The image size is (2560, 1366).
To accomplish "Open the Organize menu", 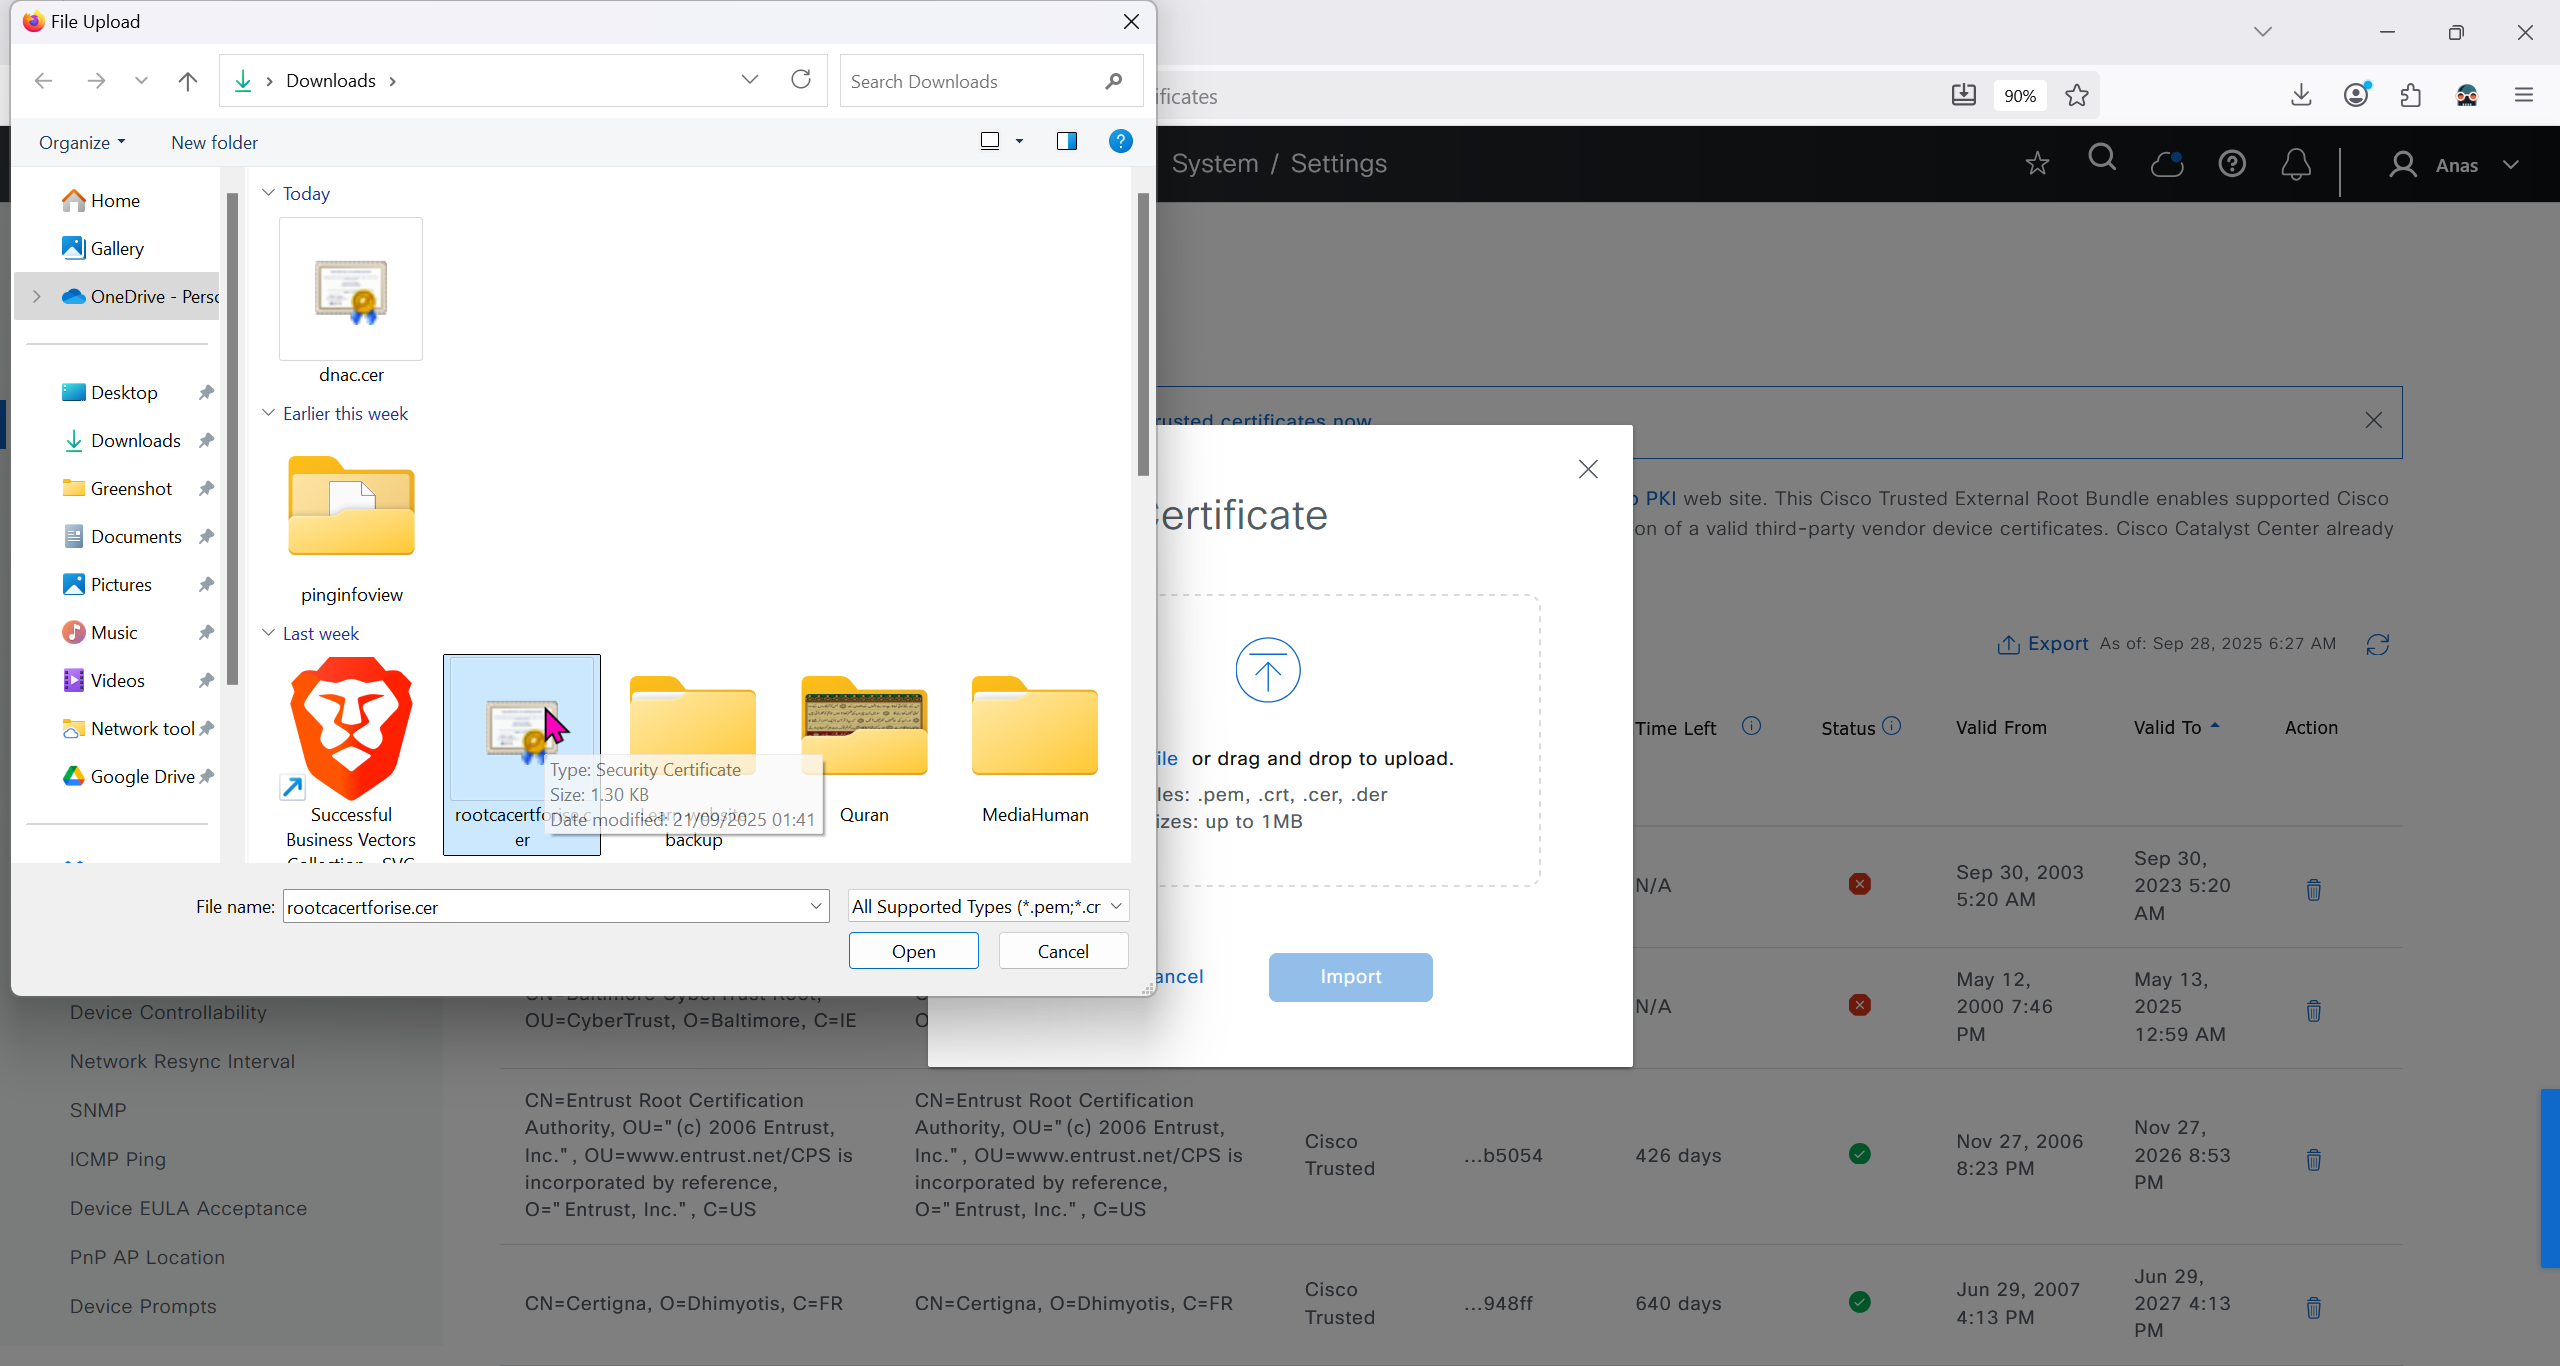I will pos(82,142).
